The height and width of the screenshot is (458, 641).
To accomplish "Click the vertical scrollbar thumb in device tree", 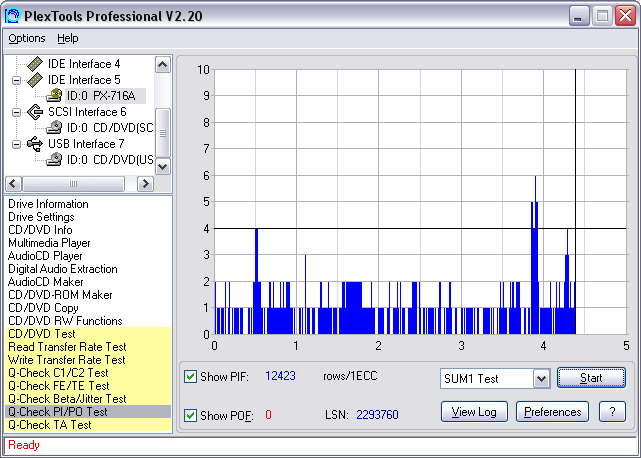I will [x=163, y=133].
